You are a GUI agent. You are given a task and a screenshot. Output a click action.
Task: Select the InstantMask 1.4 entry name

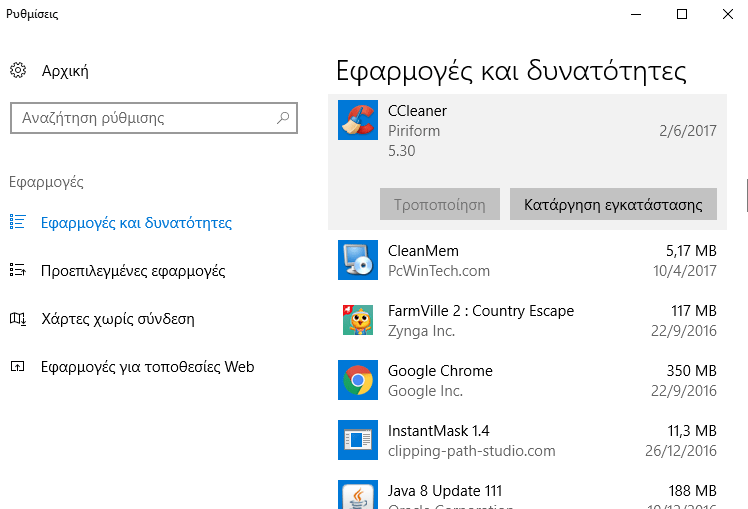(438, 431)
